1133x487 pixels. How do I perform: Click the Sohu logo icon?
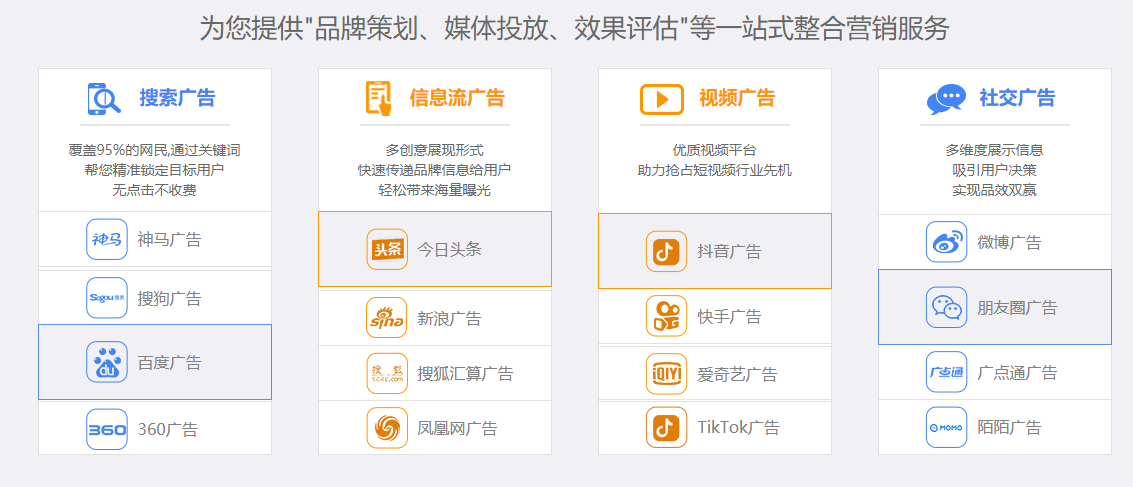tap(387, 374)
